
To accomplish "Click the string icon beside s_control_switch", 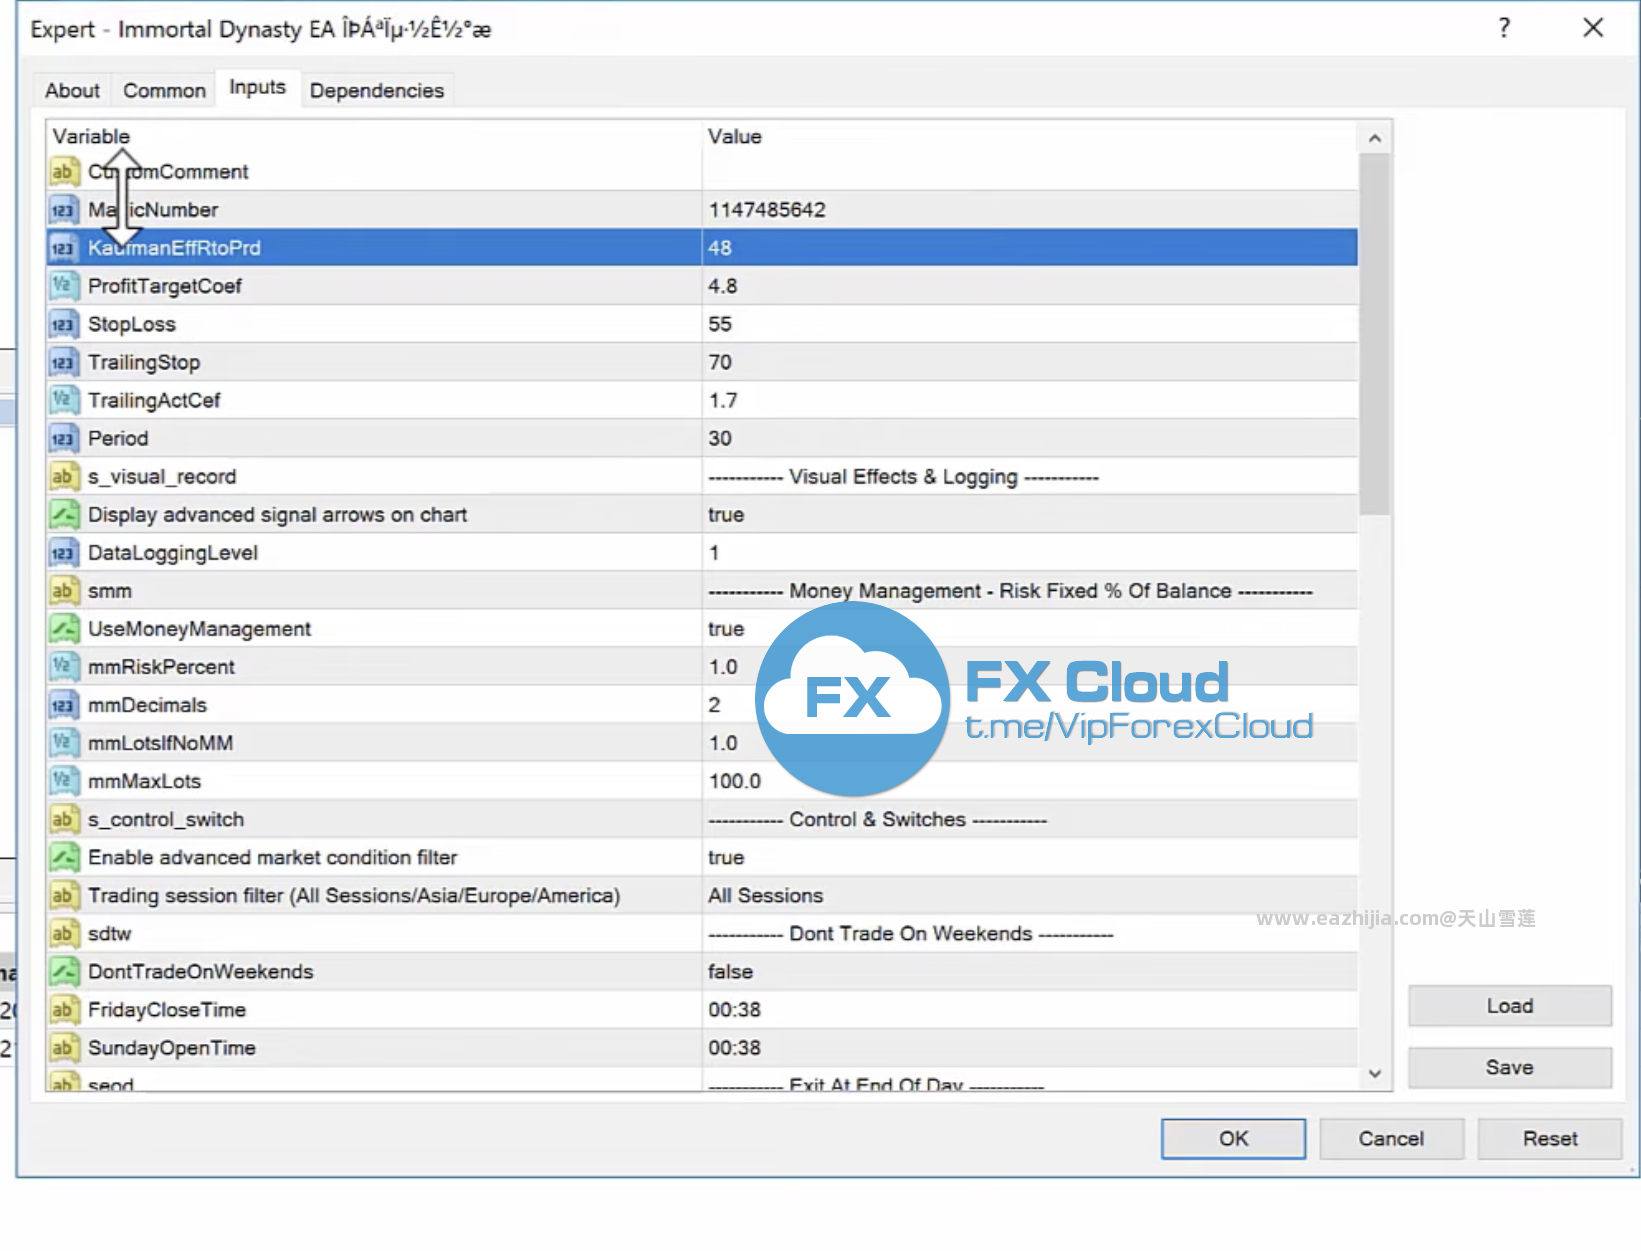I will click(x=63, y=820).
